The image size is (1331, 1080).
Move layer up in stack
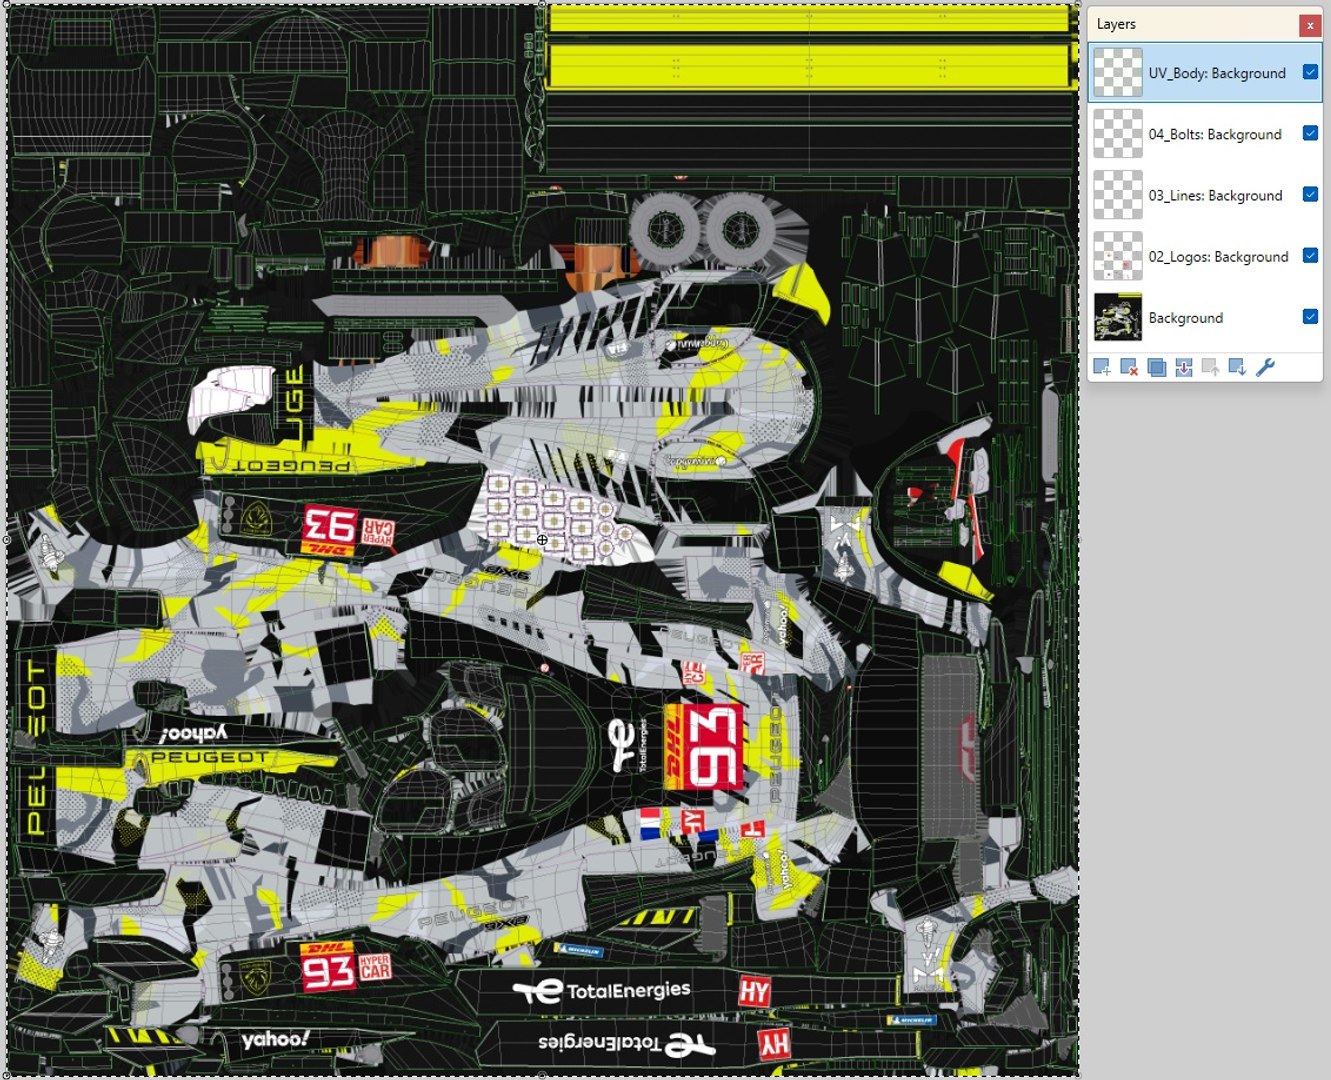click(1210, 367)
